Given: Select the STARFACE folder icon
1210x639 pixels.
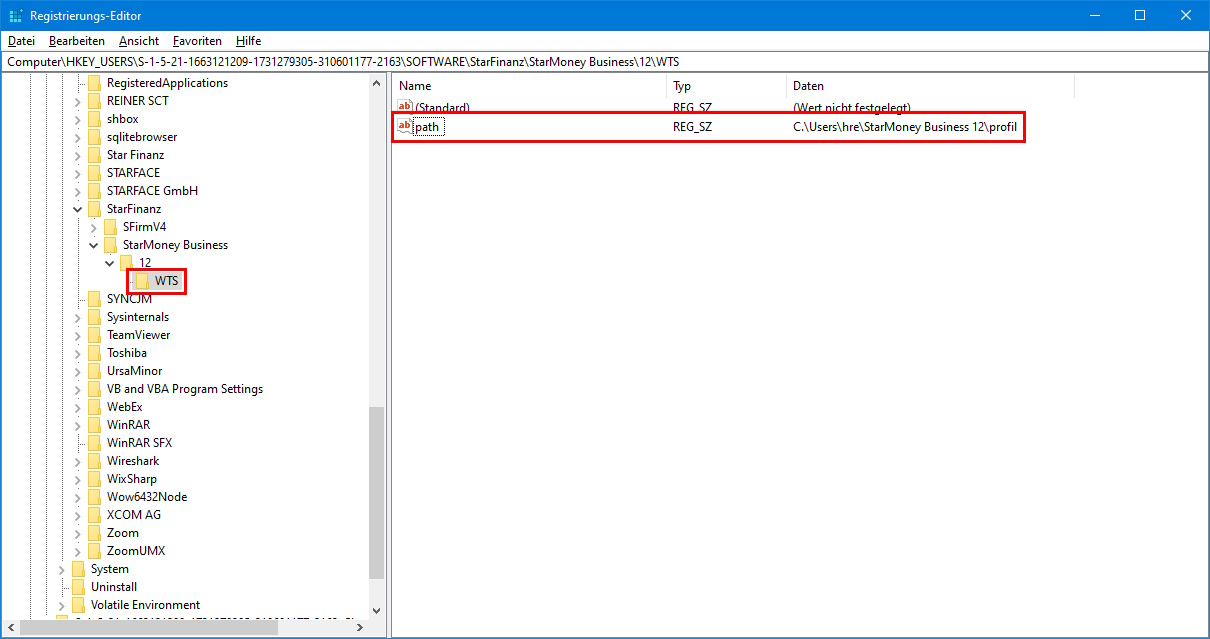Looking at the screenshot, I should (95, 173).
